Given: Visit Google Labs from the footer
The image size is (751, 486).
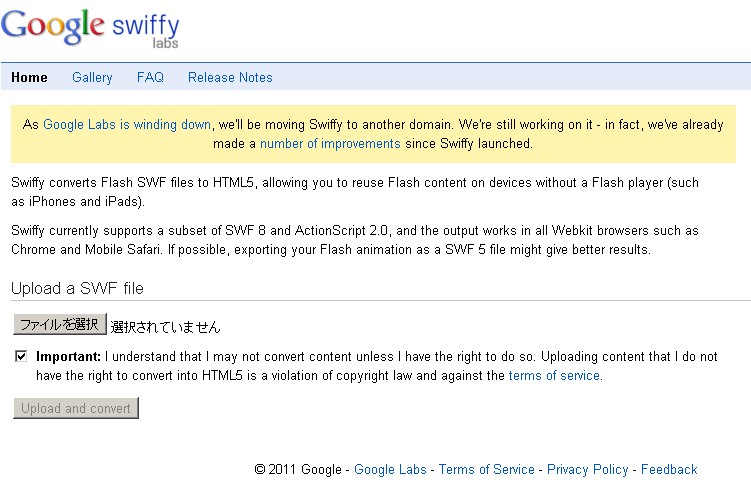Looking at the screenshot, I should point(390,469).
